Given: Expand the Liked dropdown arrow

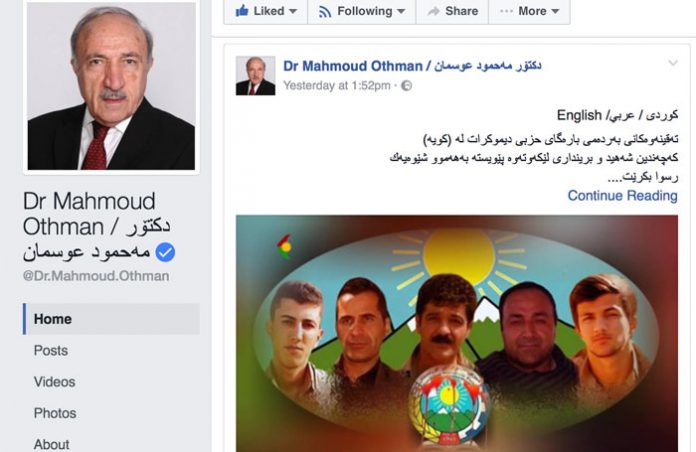Looking at the screenshot, I should click(293, 12).
